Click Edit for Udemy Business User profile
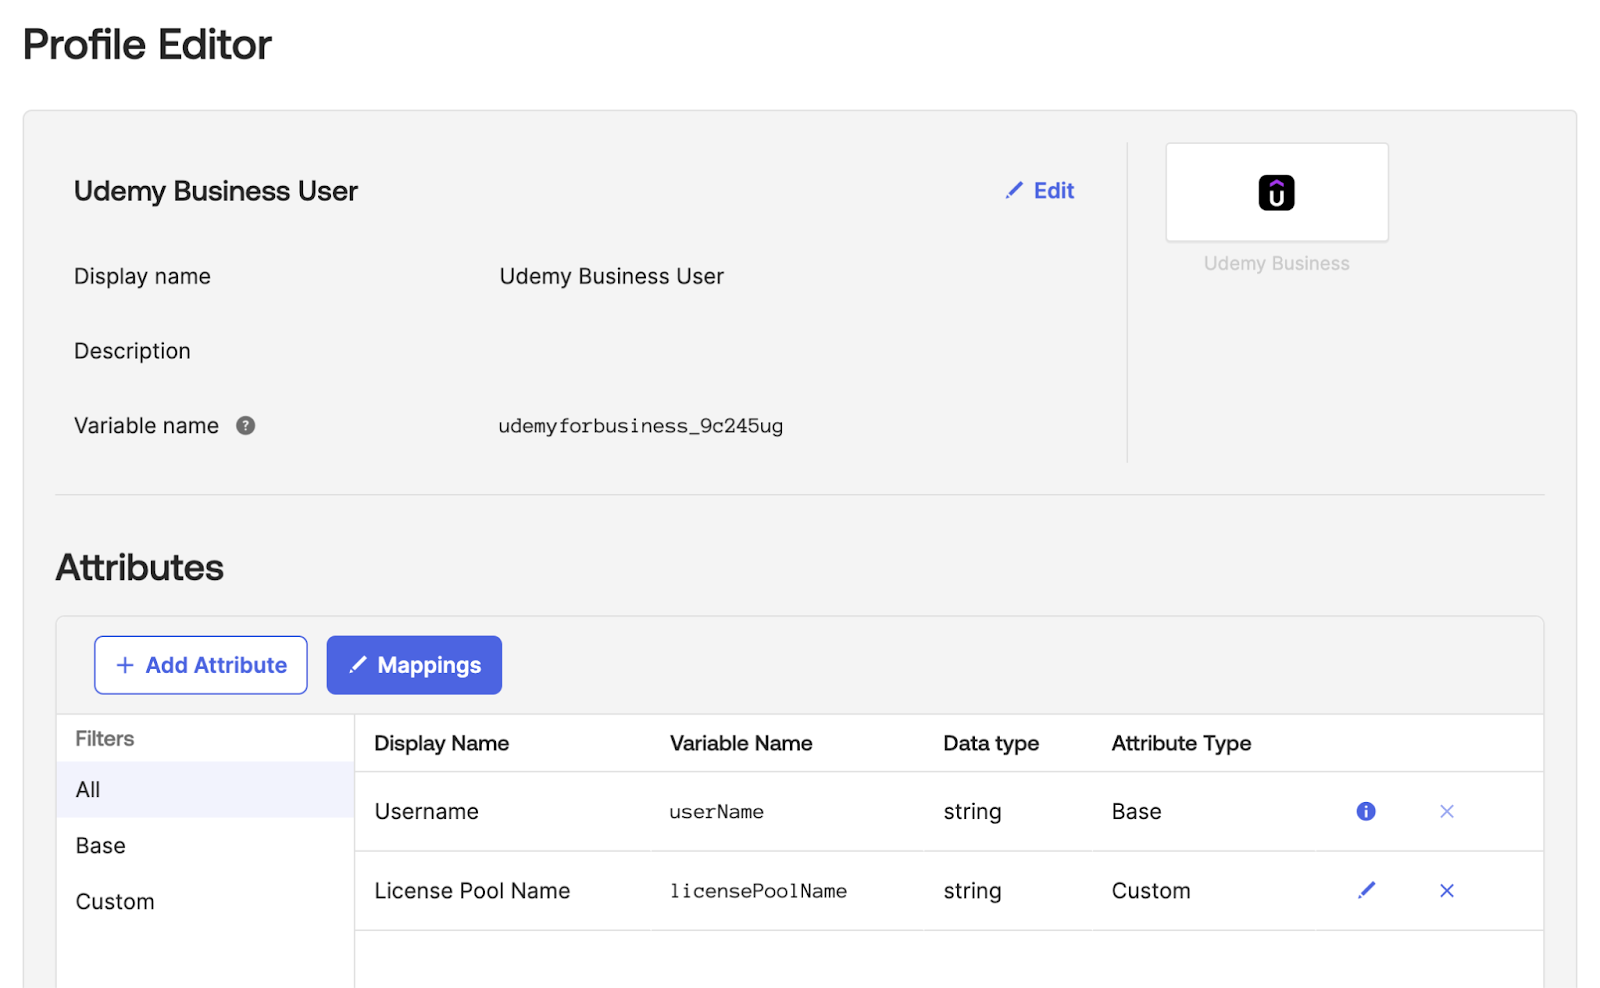 point(1040,191)
